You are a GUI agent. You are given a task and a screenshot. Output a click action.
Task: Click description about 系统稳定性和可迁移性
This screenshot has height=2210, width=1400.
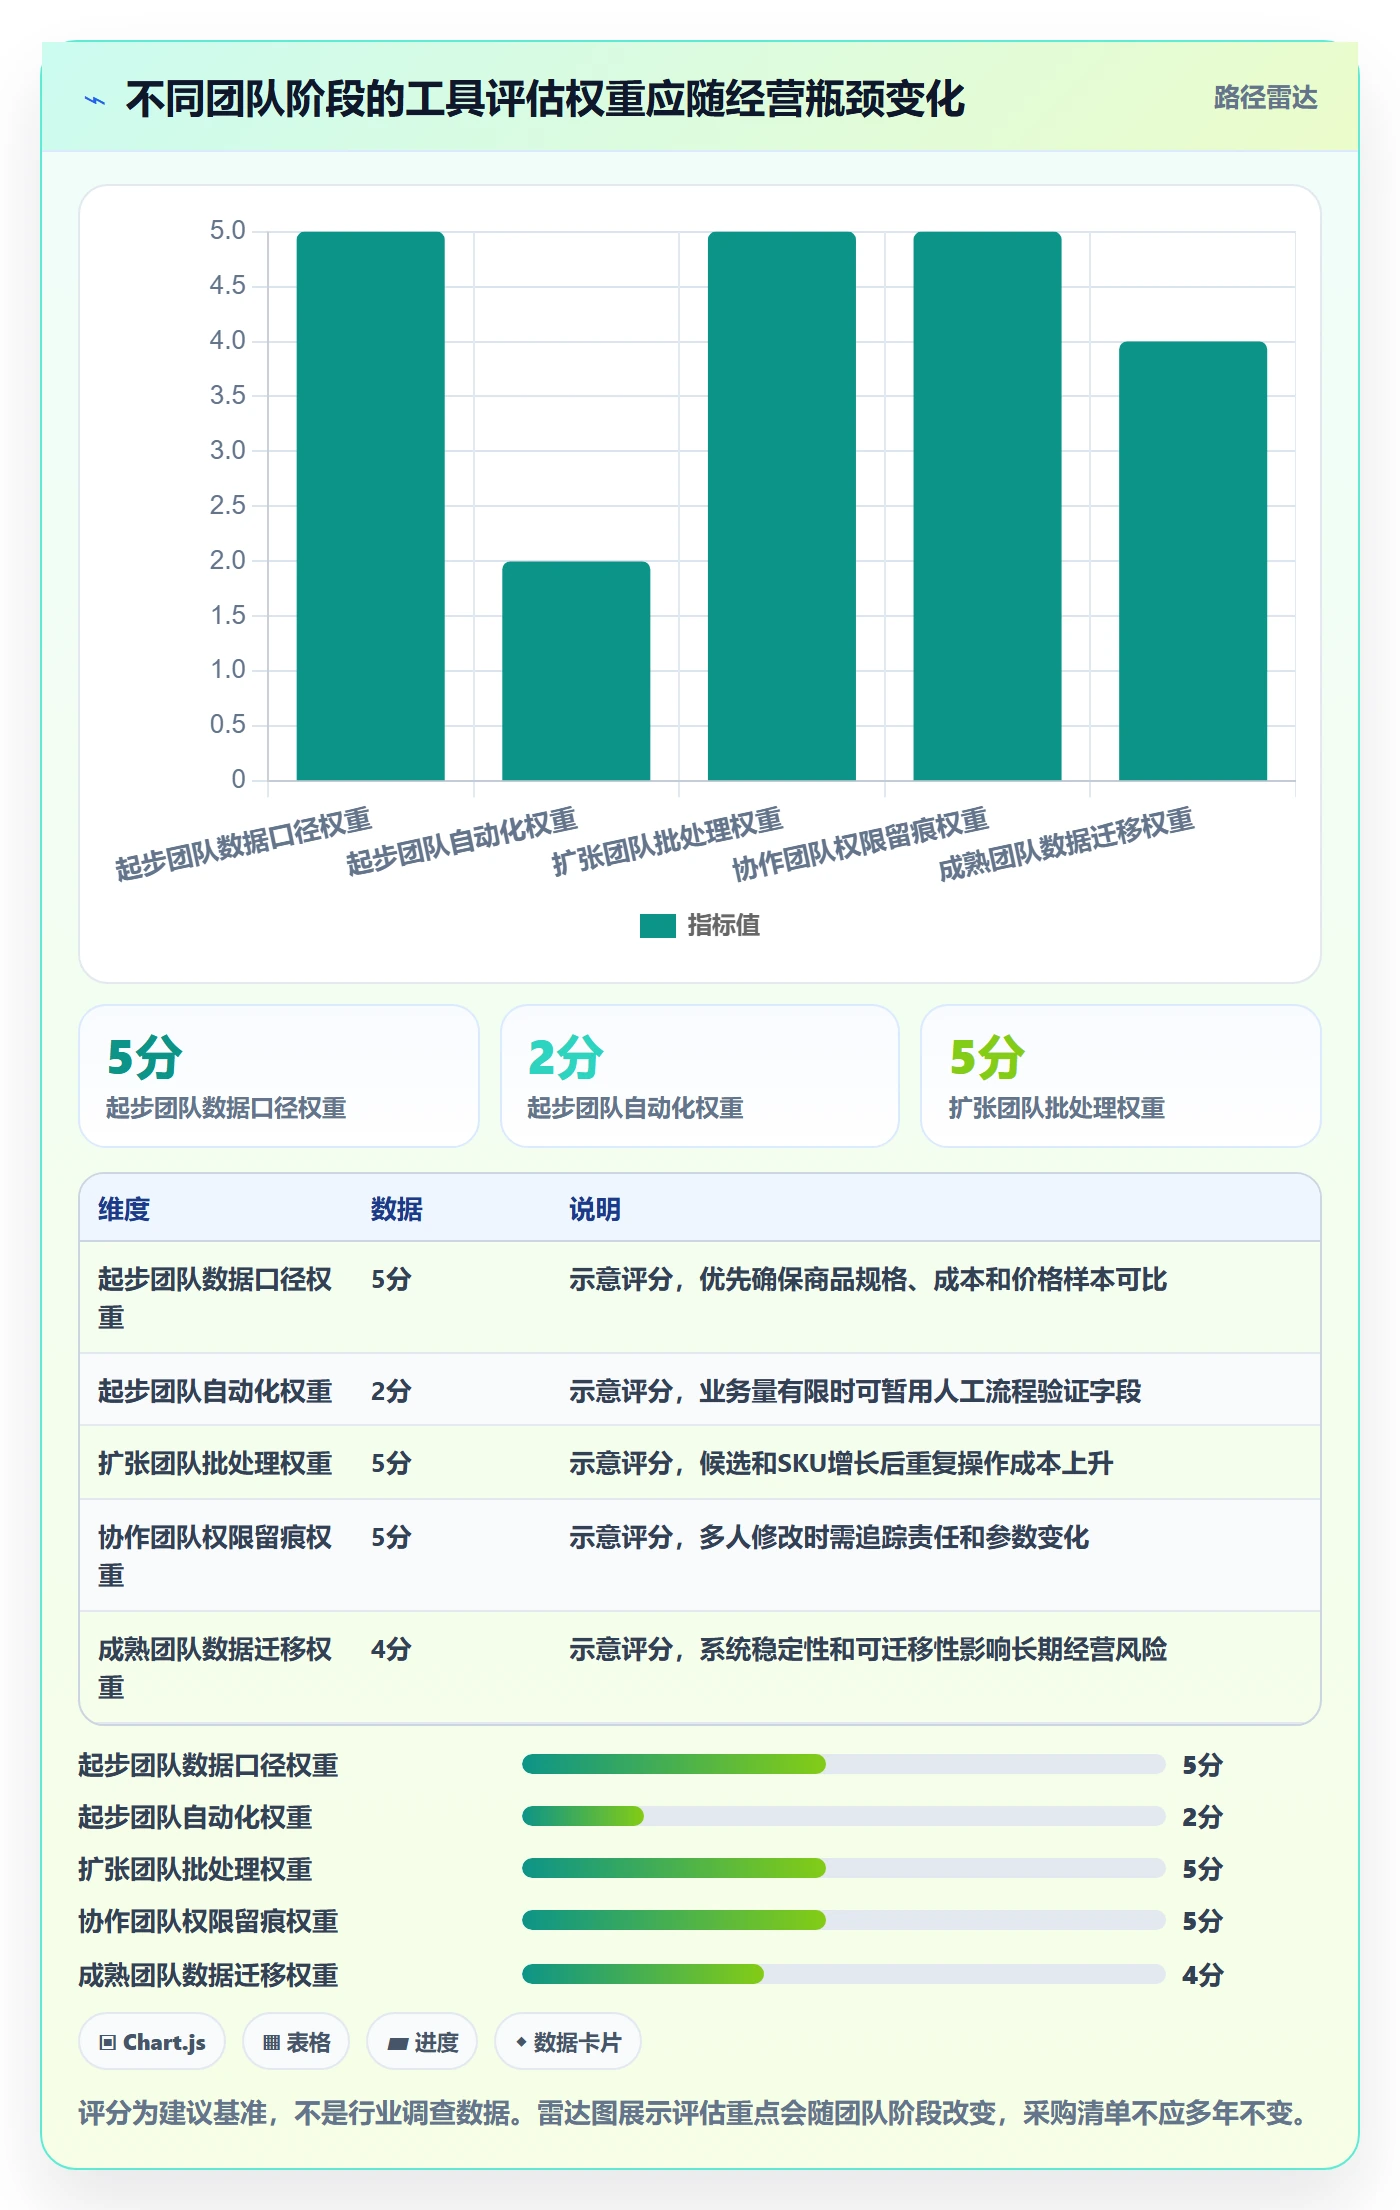pos(868,1649)
